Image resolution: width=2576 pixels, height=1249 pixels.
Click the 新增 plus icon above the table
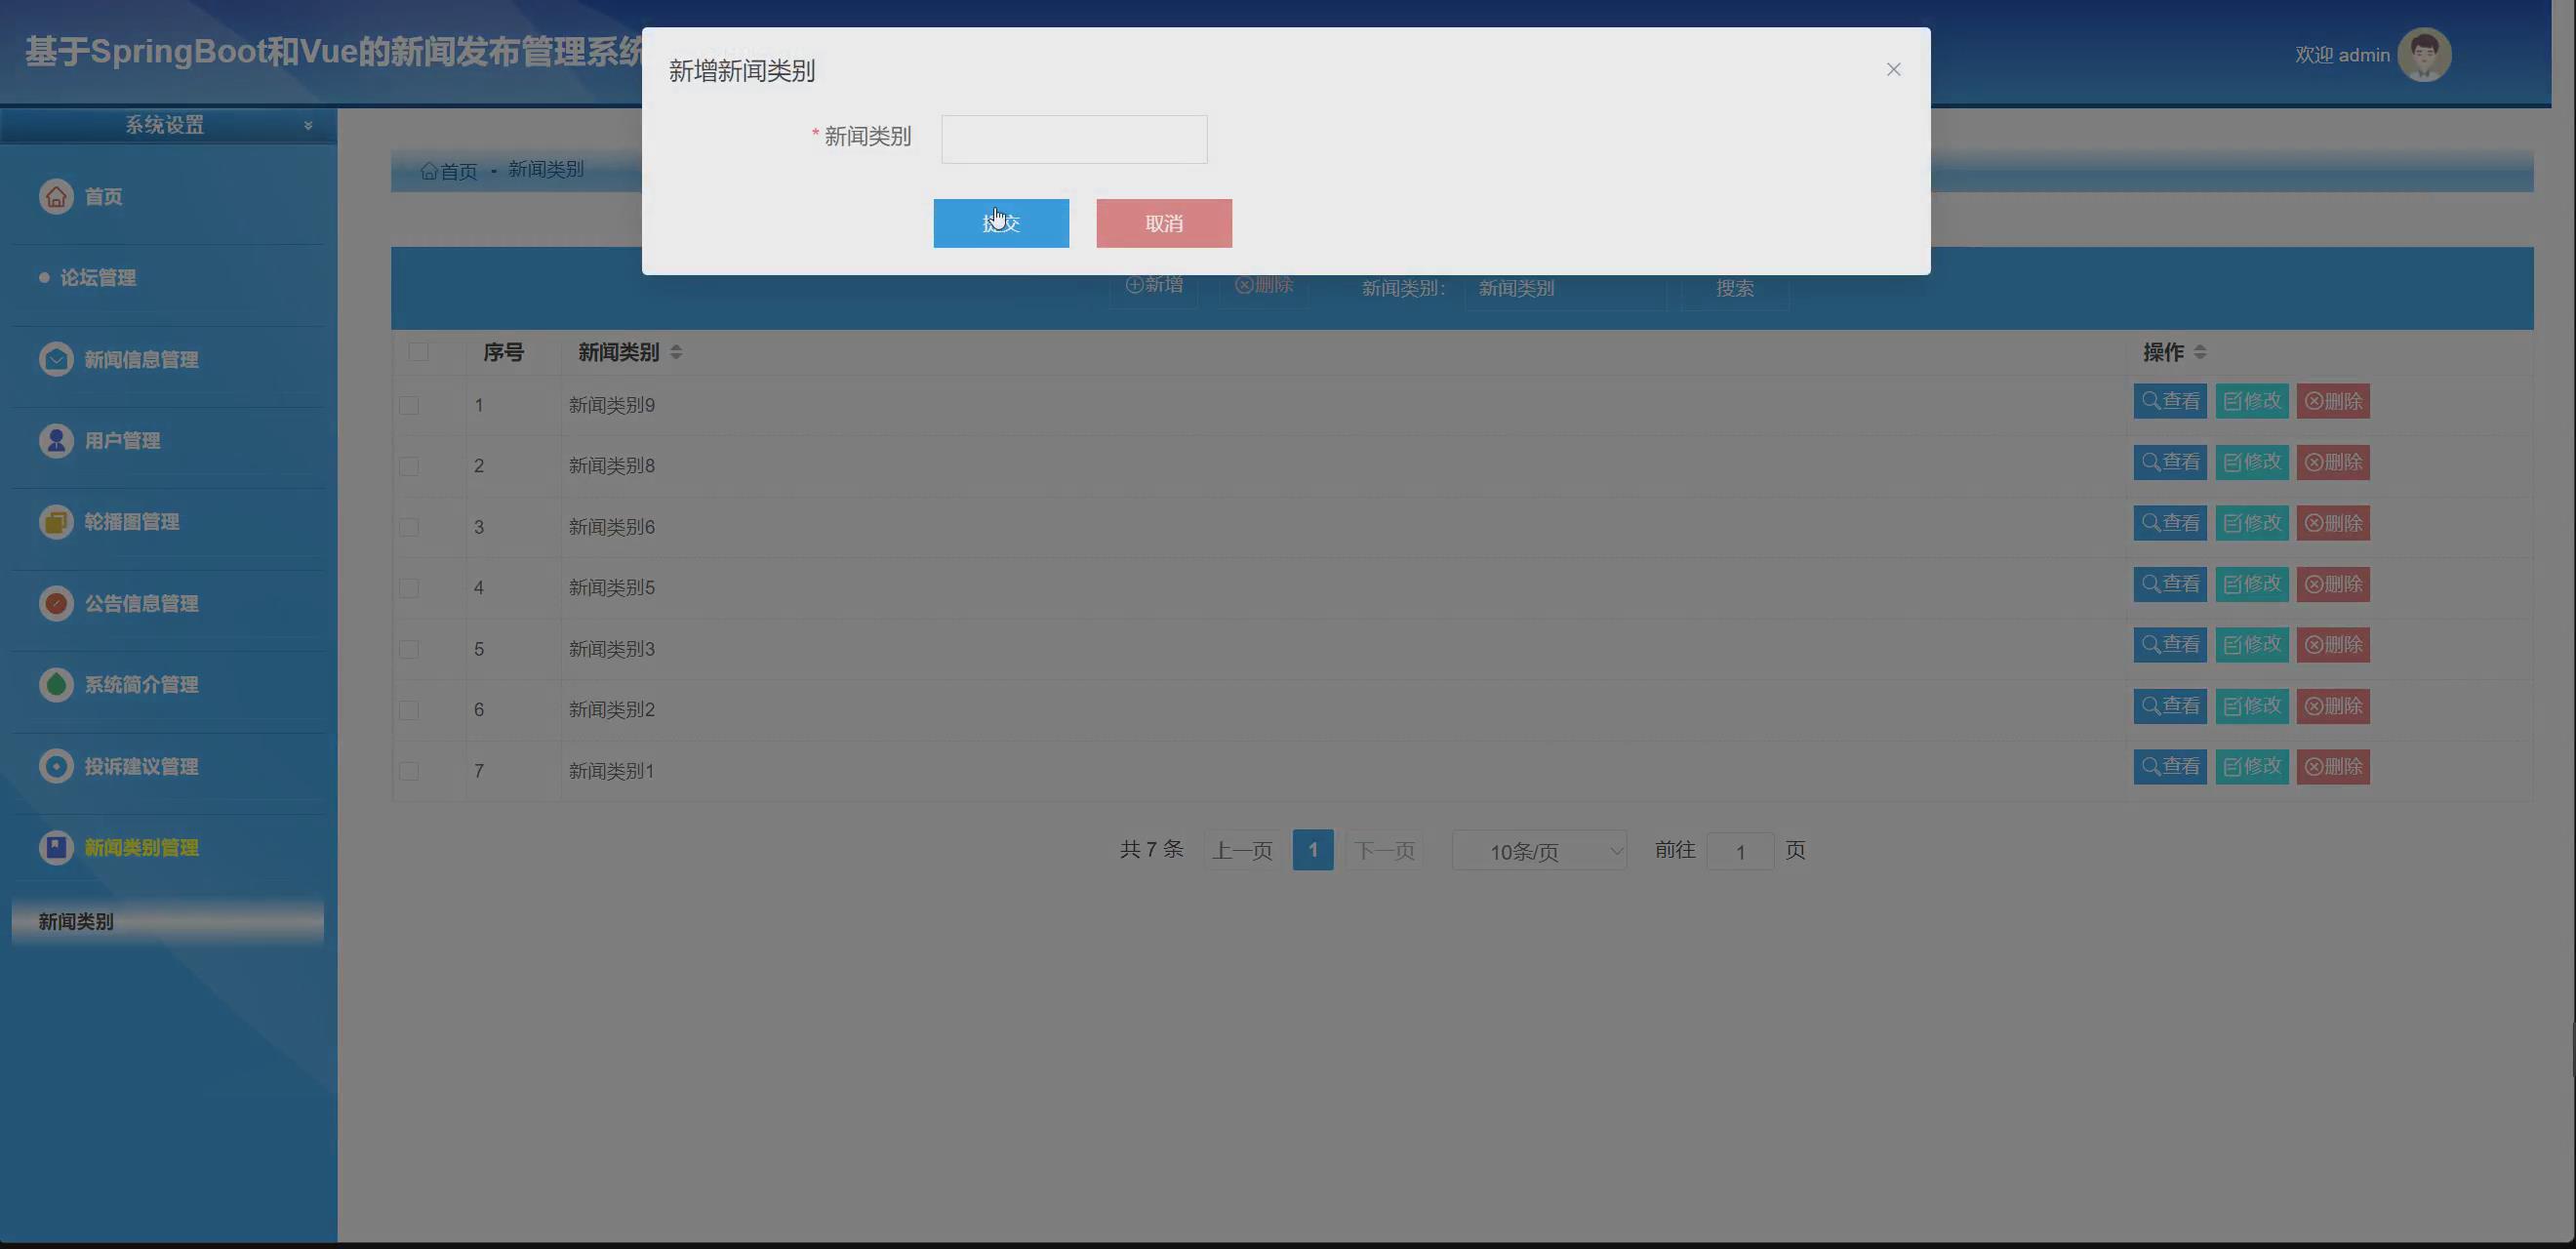pos(1133,285)
